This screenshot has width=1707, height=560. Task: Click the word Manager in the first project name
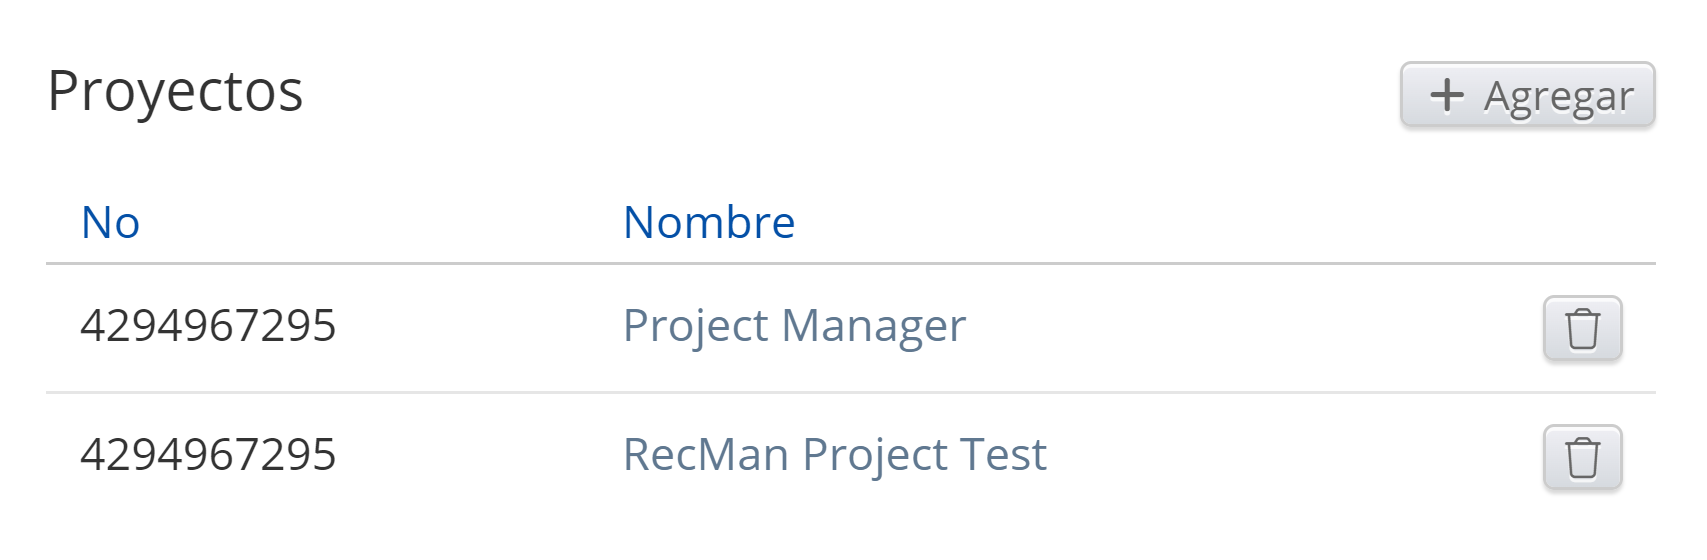coord(873,326)
